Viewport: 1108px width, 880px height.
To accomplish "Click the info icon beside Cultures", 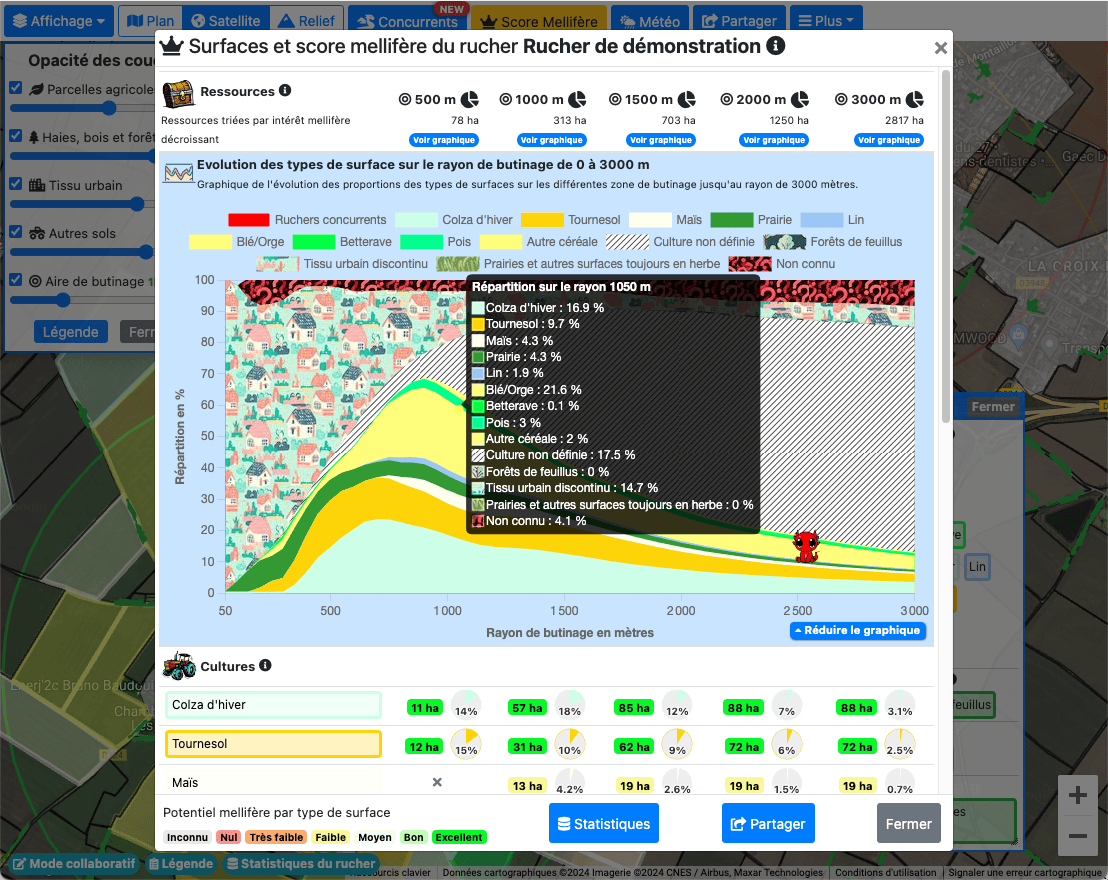I will pos(265,665).
